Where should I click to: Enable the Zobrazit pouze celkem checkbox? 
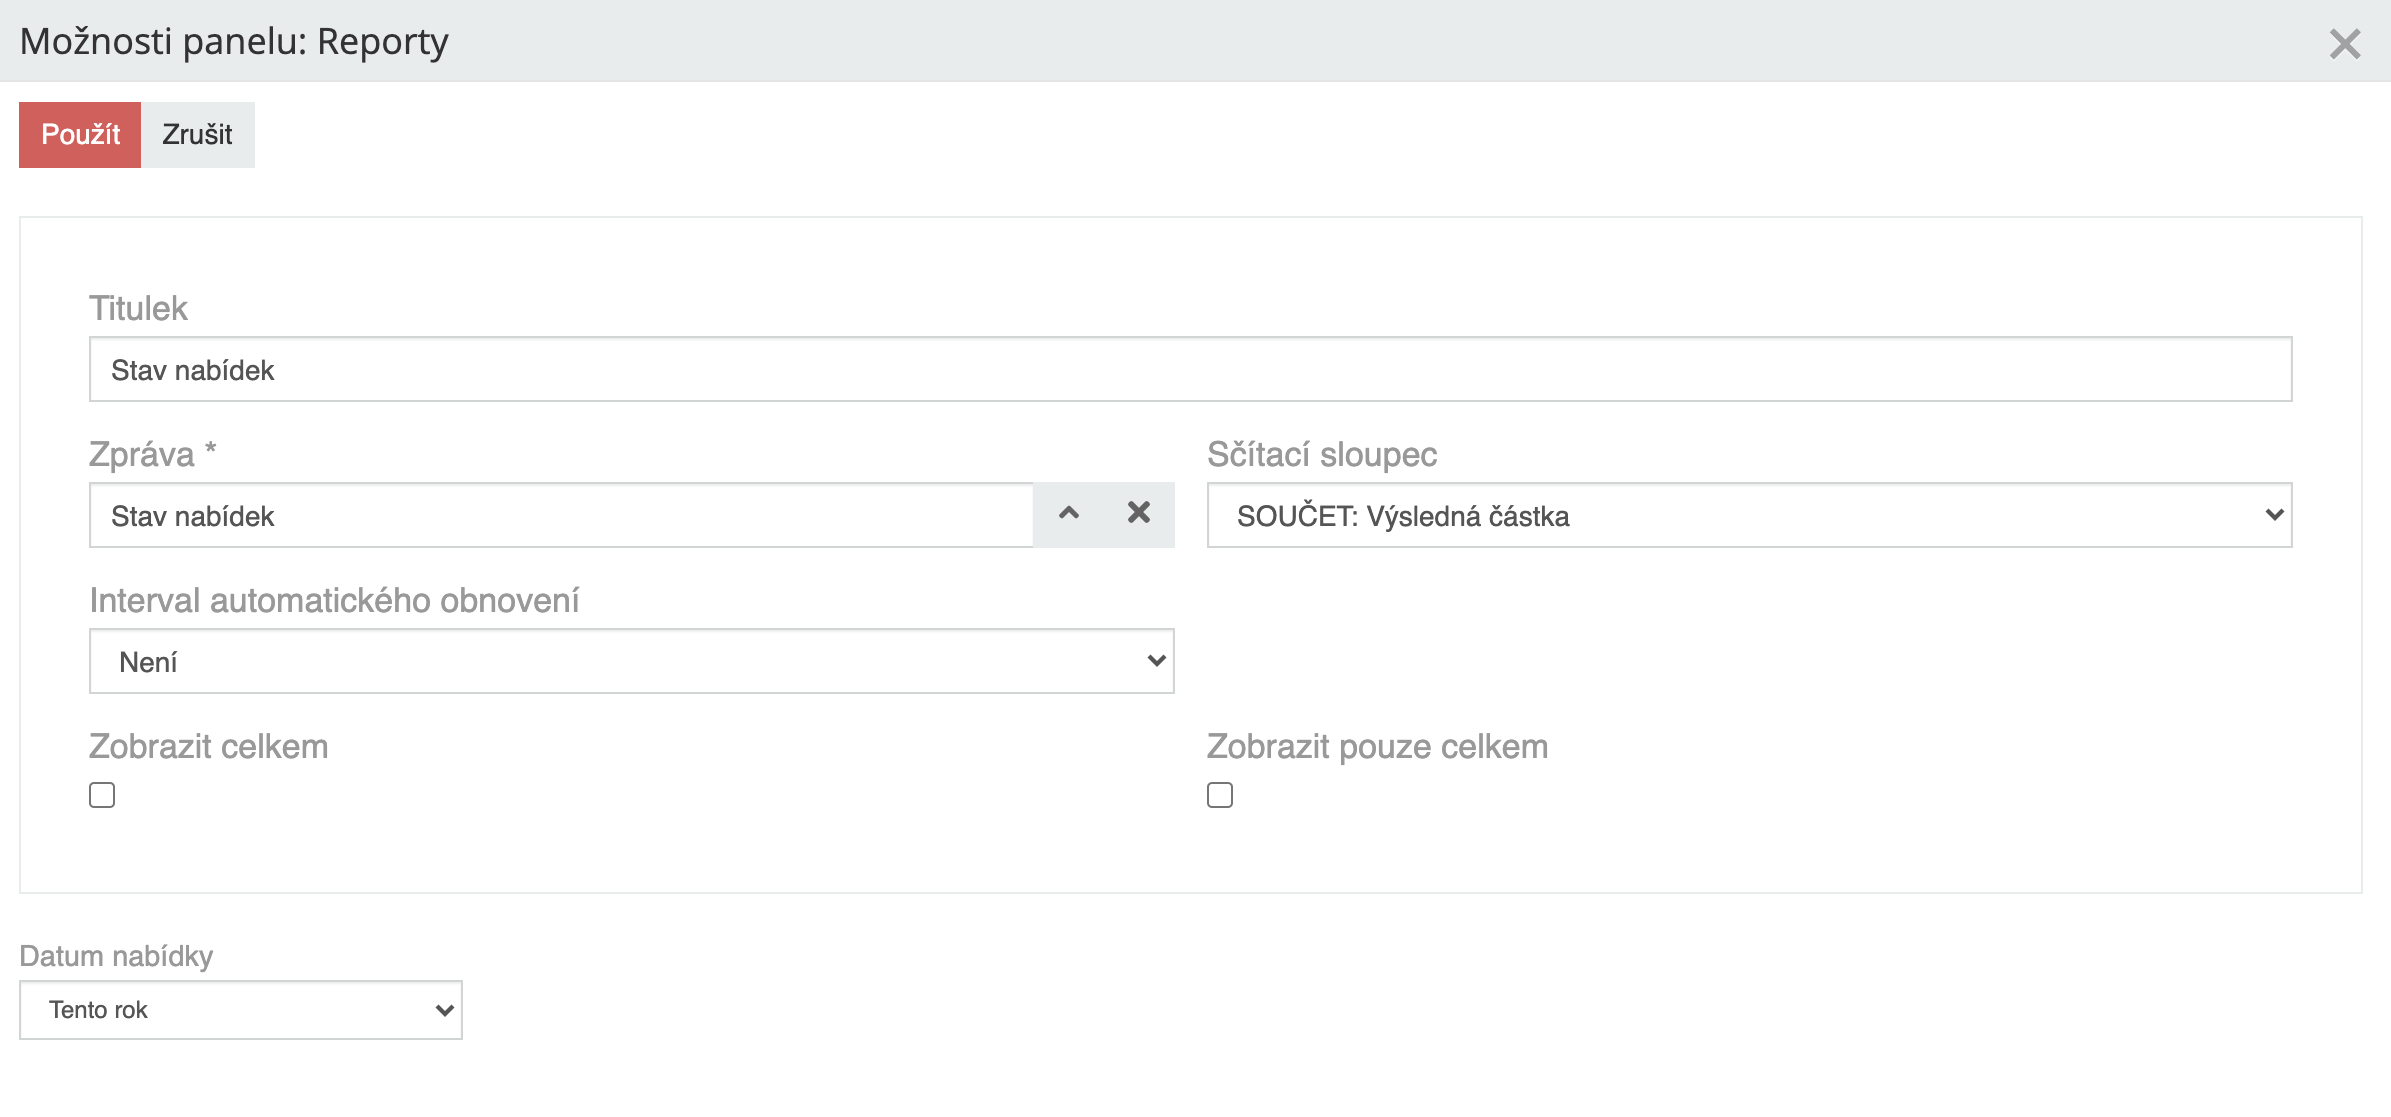point(1220,795)
